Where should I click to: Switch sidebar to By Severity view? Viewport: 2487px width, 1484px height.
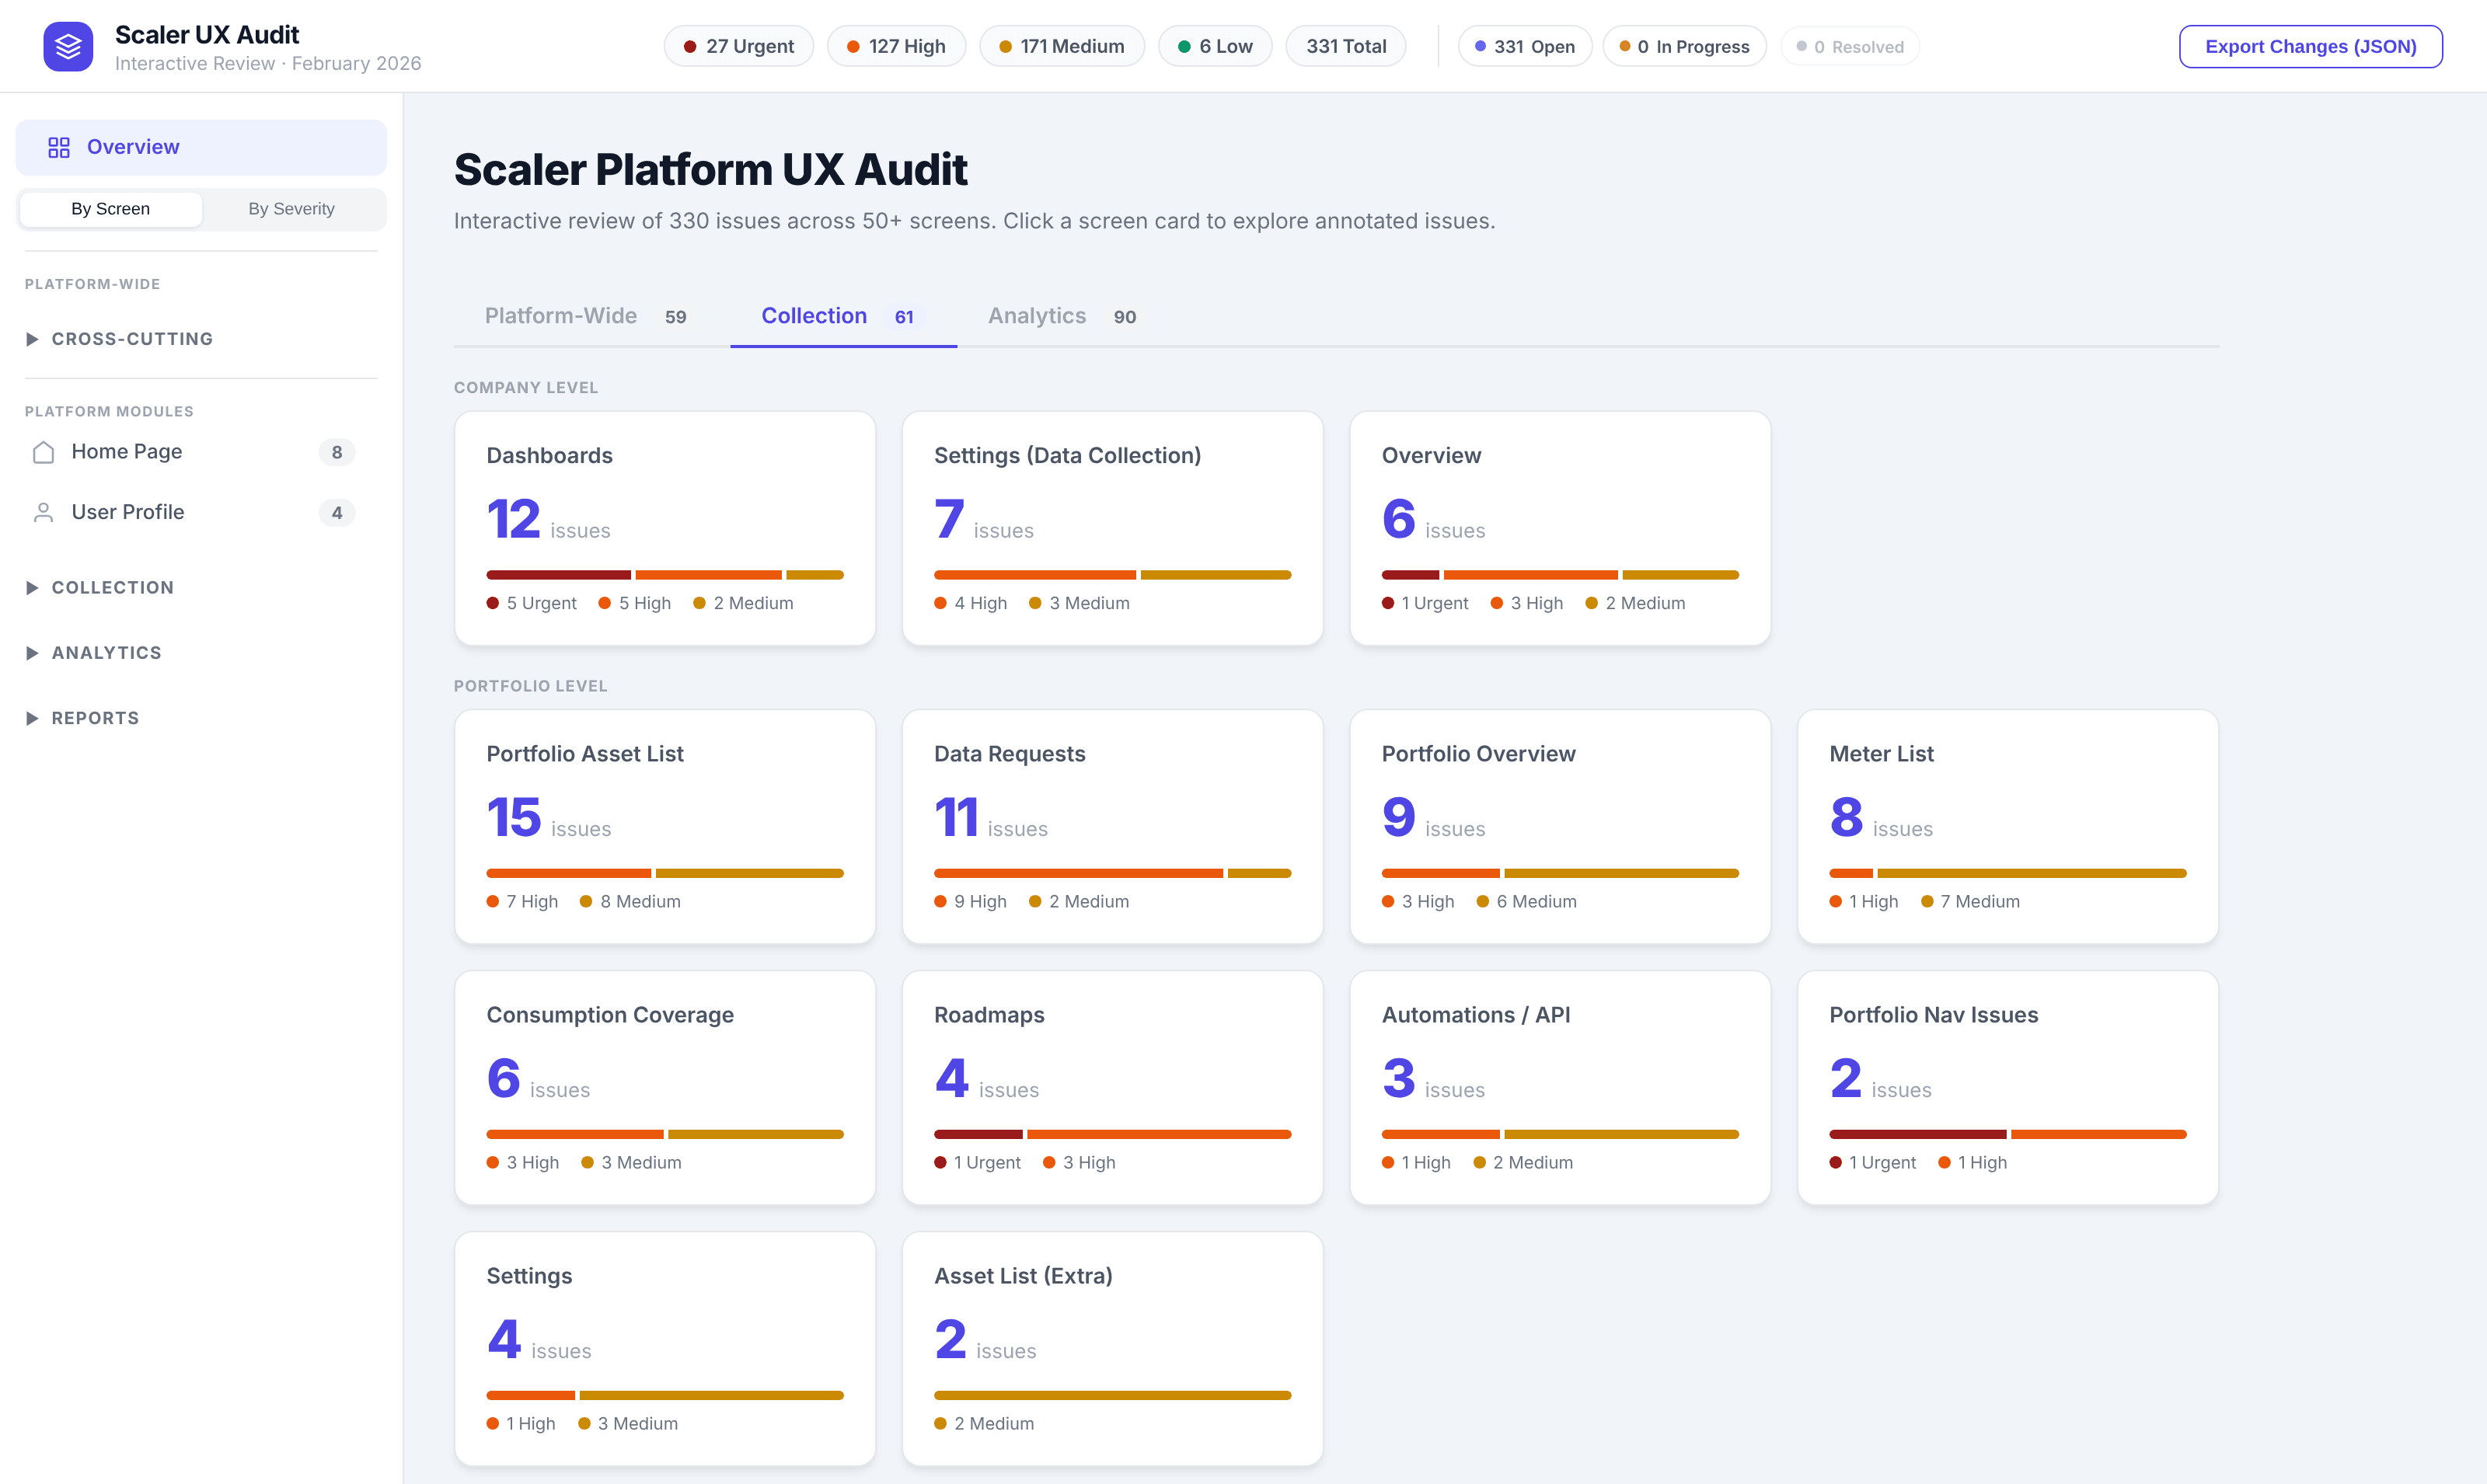pyautogui.click(x=291, y=209)
